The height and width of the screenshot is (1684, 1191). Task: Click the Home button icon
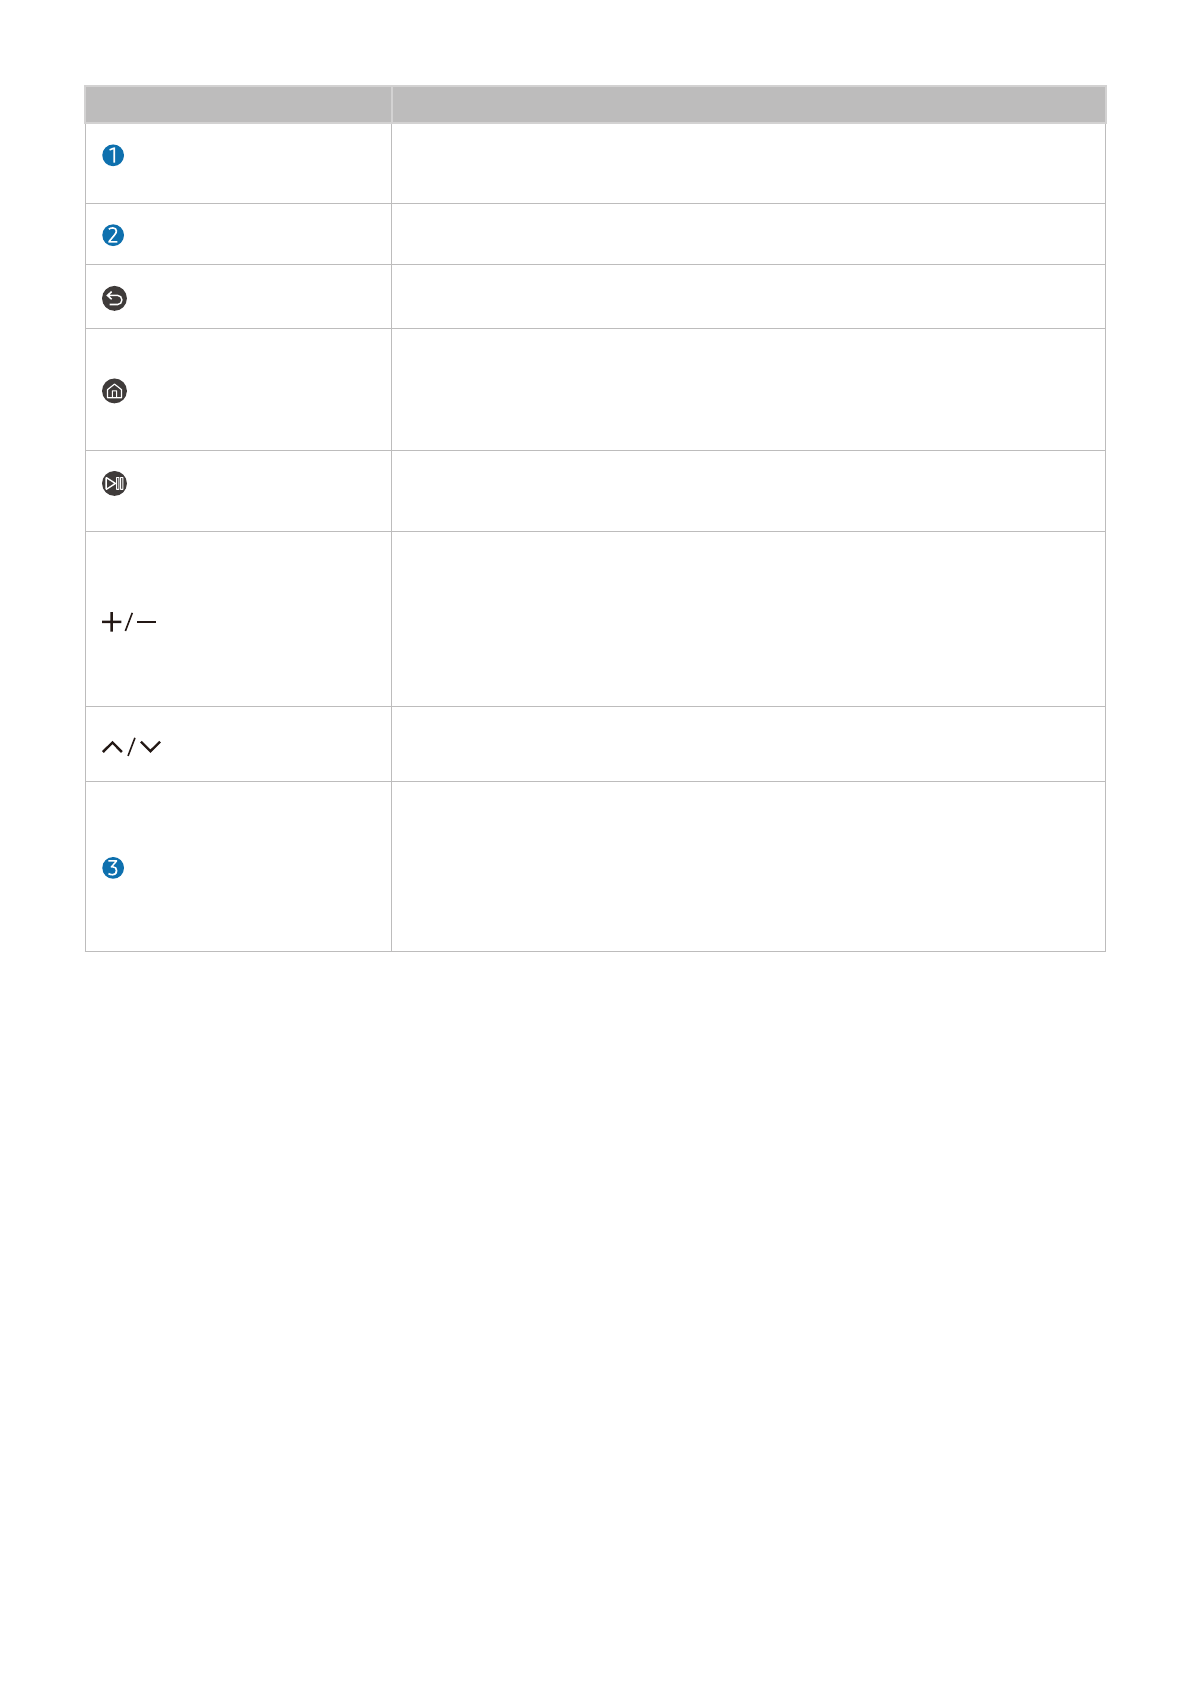coord(115,391)
